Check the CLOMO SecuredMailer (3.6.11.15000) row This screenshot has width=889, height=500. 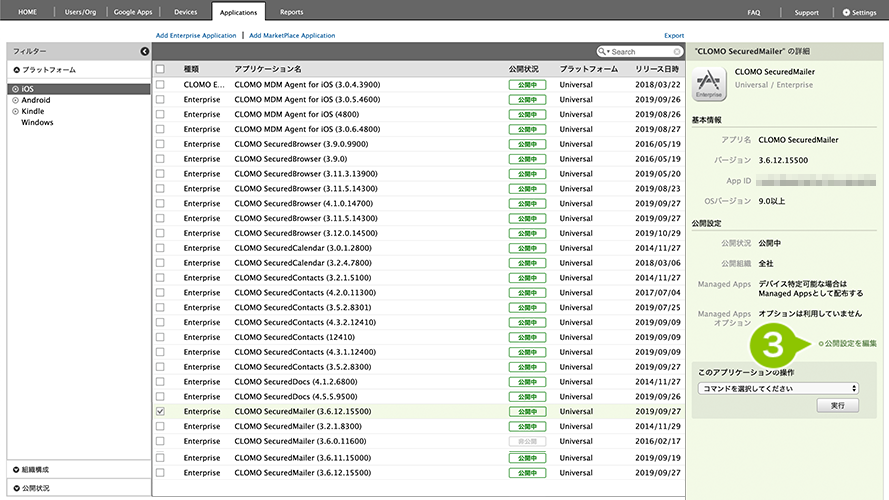point(160,458)
